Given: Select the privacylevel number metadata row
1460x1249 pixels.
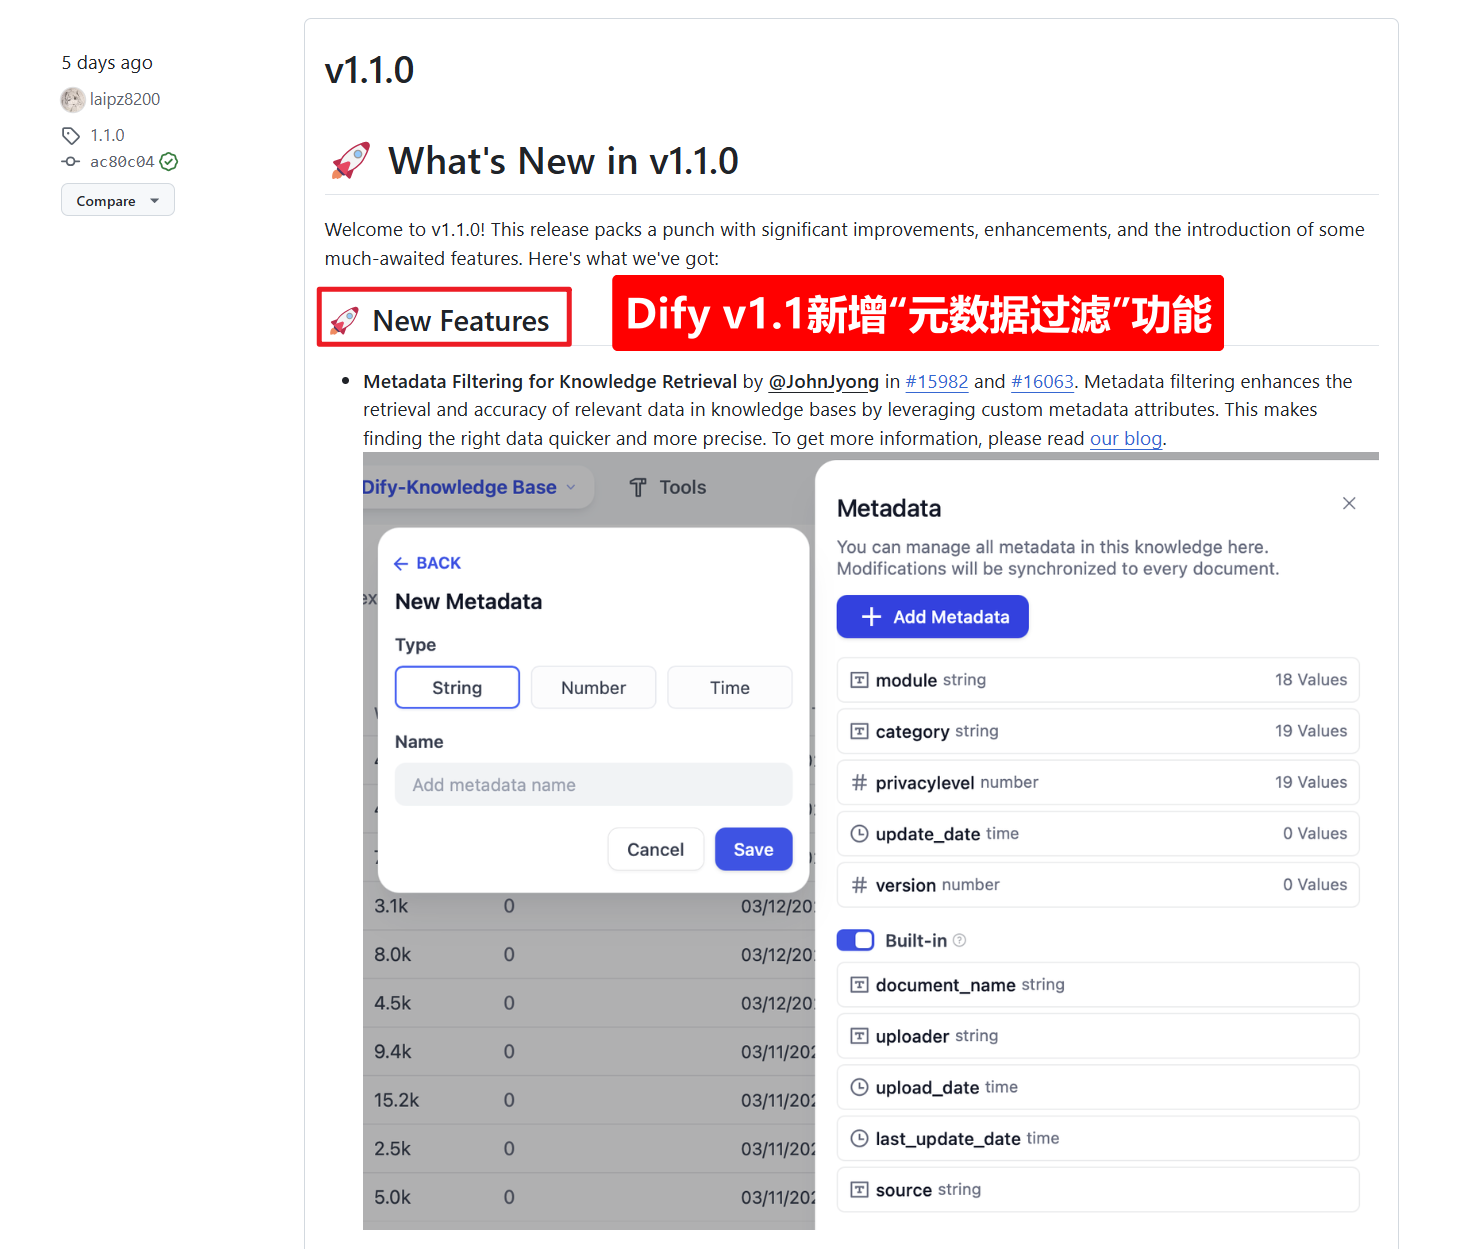Looking at the screenshot, I should [x=1097, y=782].
